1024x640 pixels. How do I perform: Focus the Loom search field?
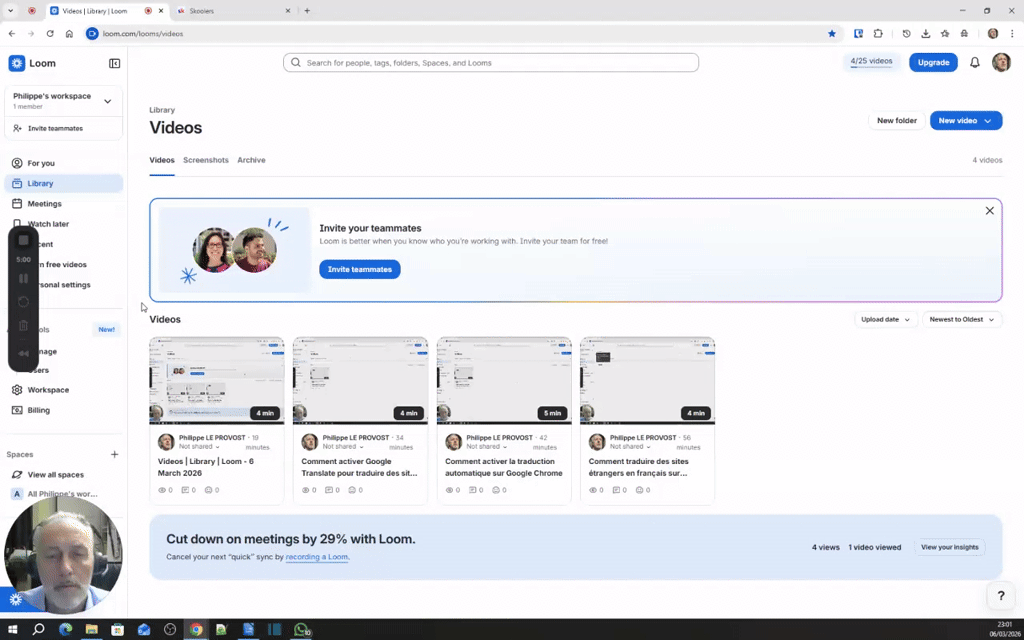point(491,63)
